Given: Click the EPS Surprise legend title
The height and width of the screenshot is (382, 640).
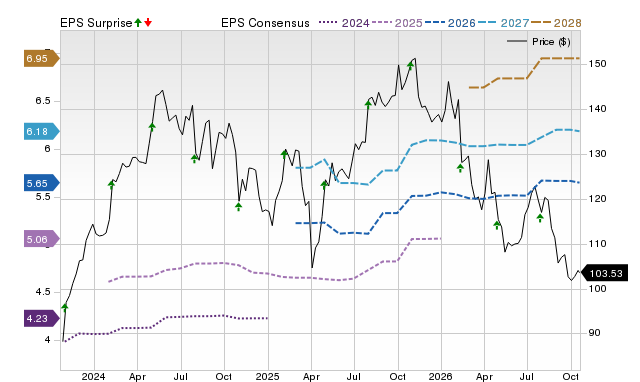Looking at the screenshot, I should pyautogui.click(x=96, y=23).
